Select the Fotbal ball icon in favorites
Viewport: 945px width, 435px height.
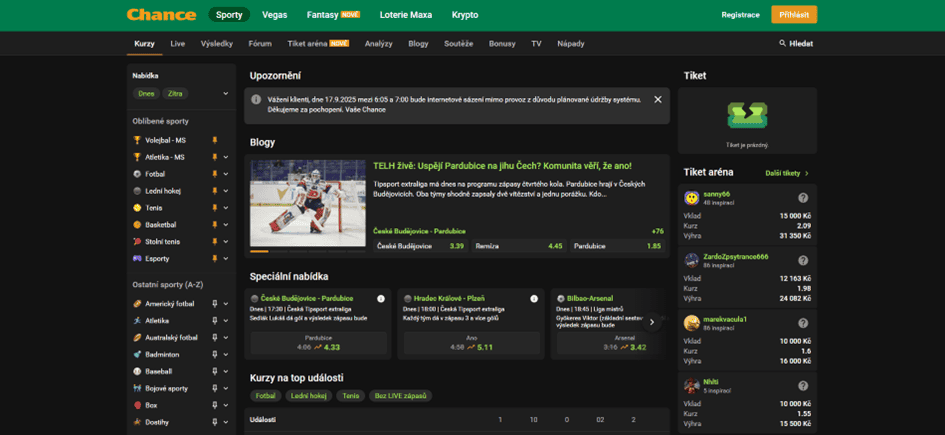point(137,174)
